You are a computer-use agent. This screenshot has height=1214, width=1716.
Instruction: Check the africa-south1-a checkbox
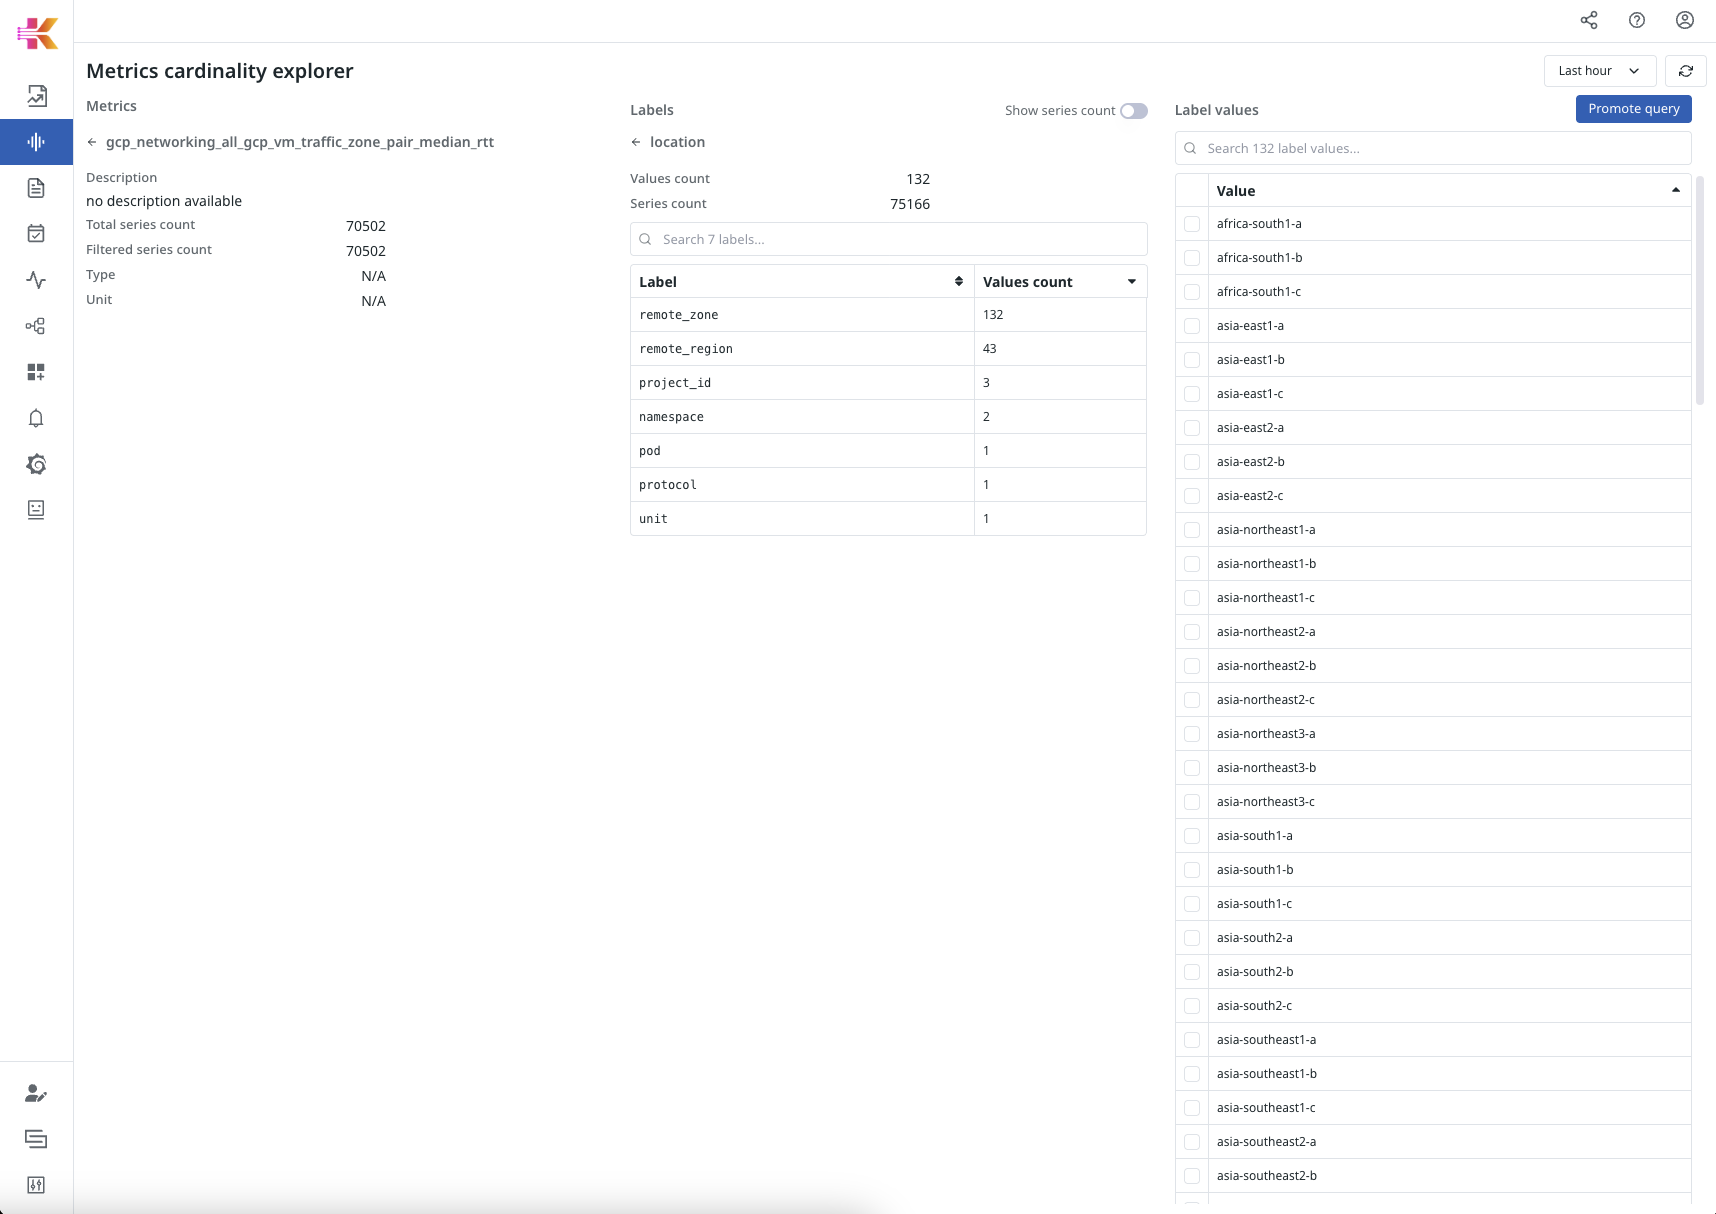tap(1192, 224)
